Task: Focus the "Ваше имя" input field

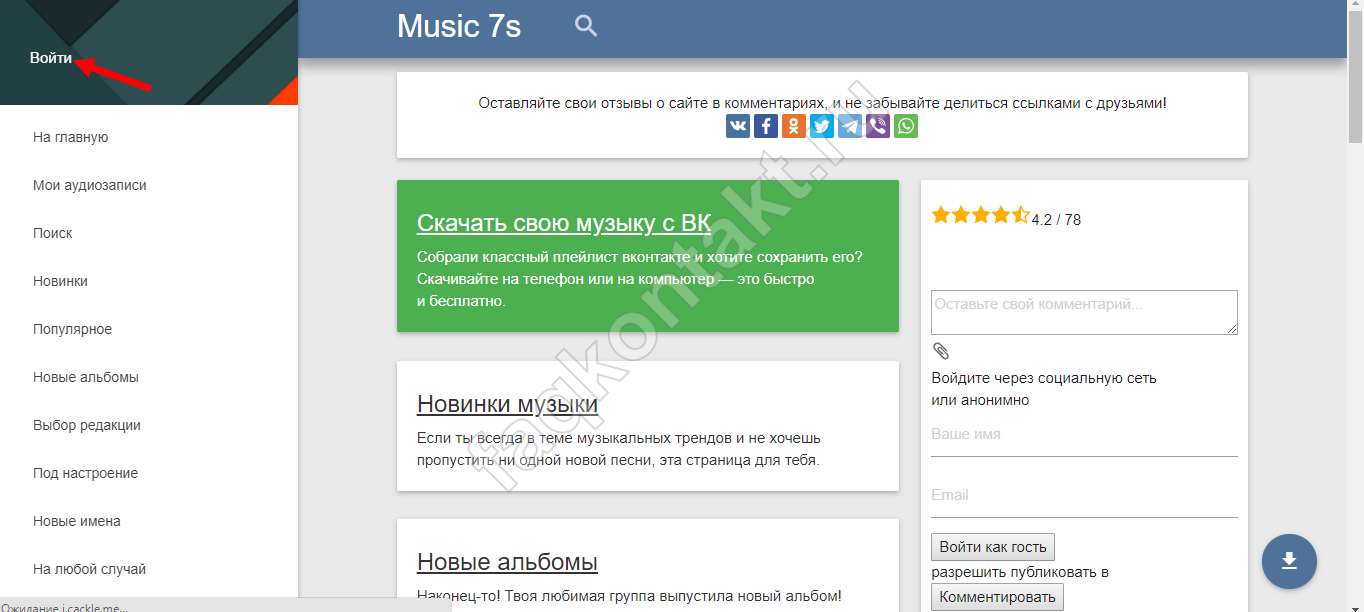Action: pos(1084,435)
